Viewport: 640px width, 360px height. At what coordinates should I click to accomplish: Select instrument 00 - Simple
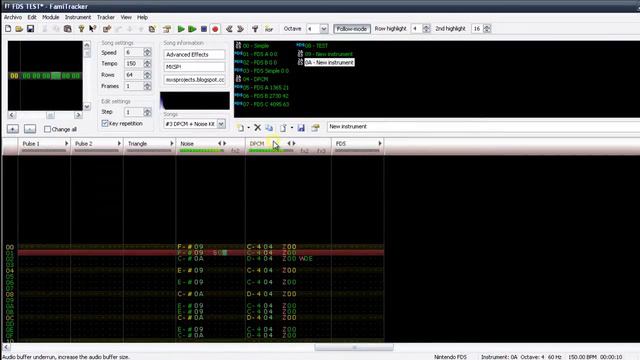pyautogui.click(x=256, y=46)
